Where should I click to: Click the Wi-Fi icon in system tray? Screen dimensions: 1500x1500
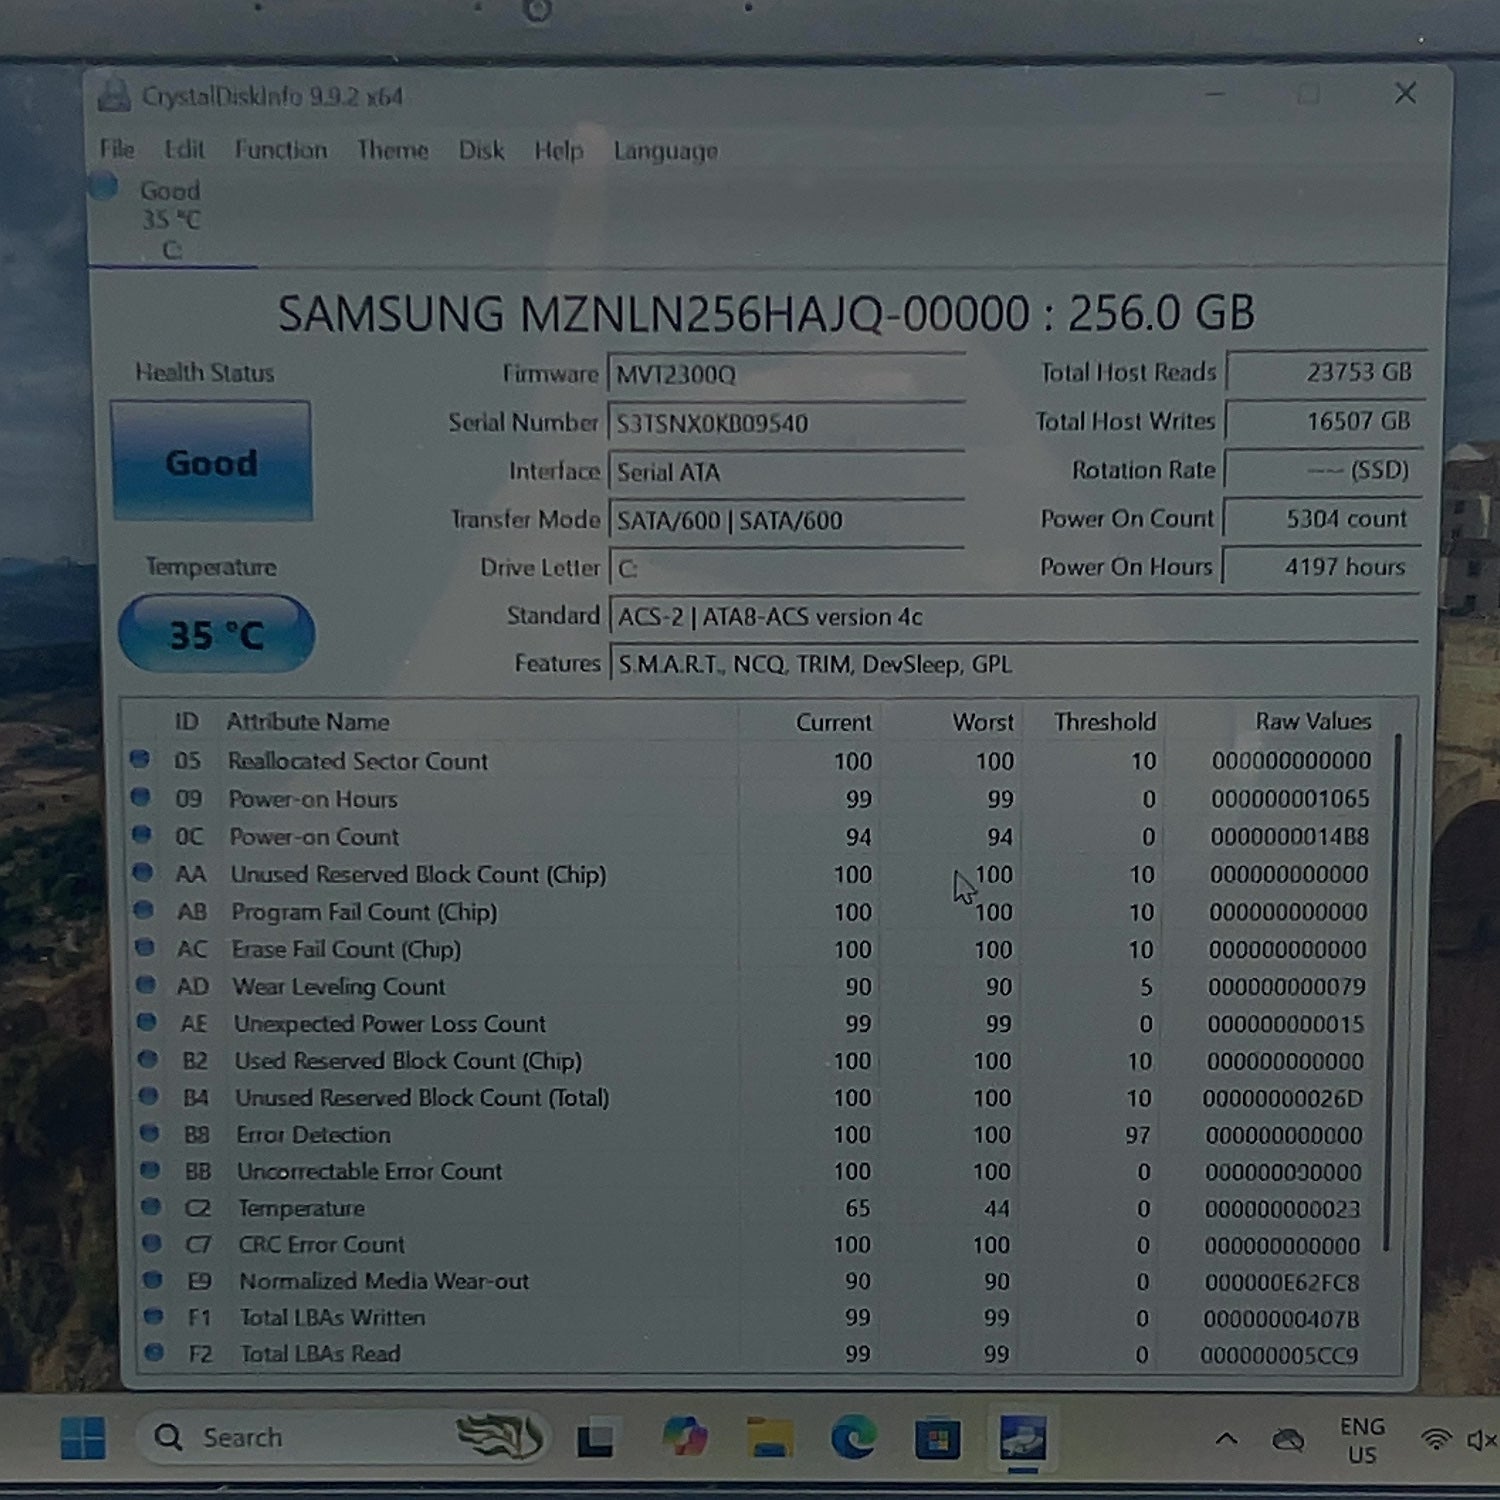[1436, 1439]
